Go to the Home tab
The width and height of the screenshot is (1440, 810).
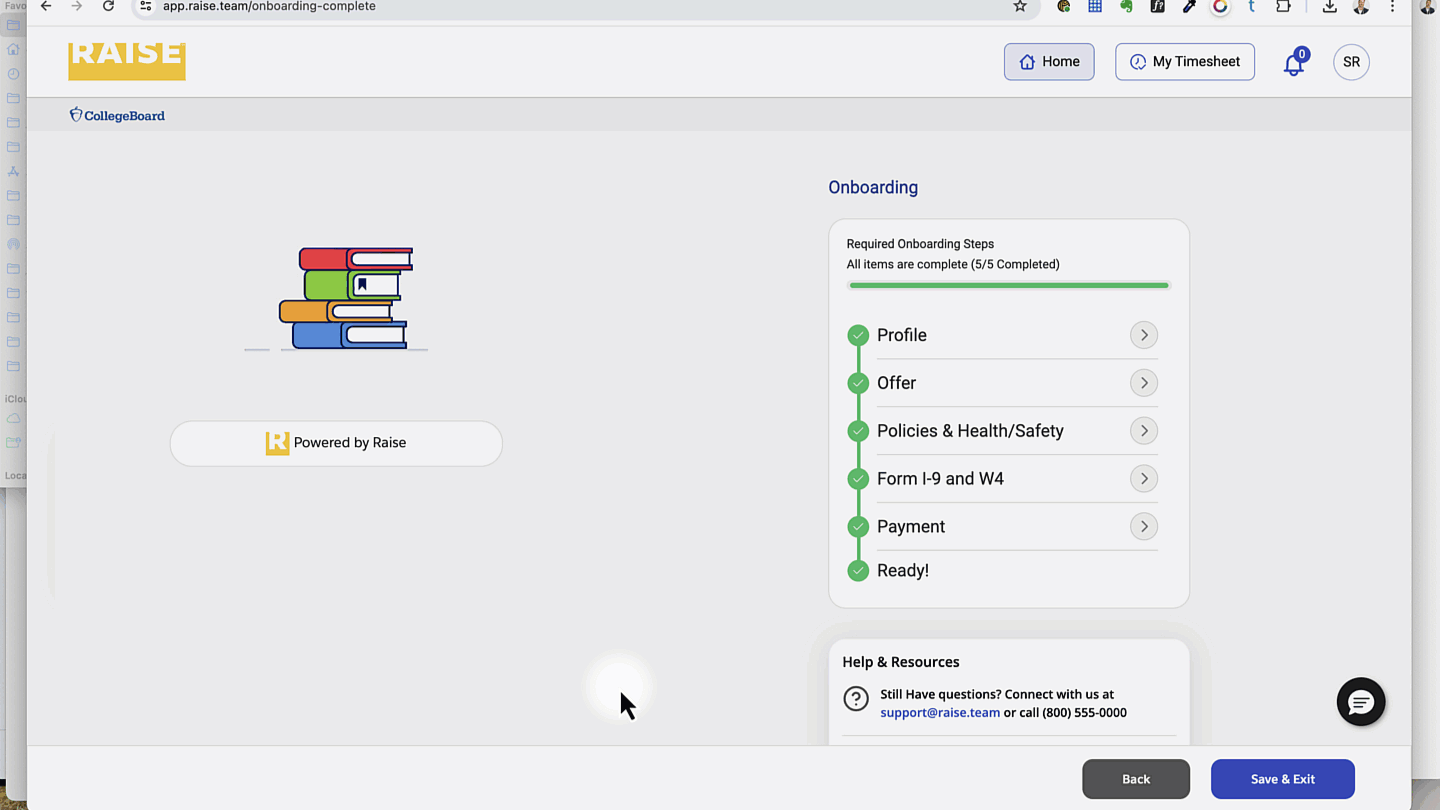coord(1049,62)
